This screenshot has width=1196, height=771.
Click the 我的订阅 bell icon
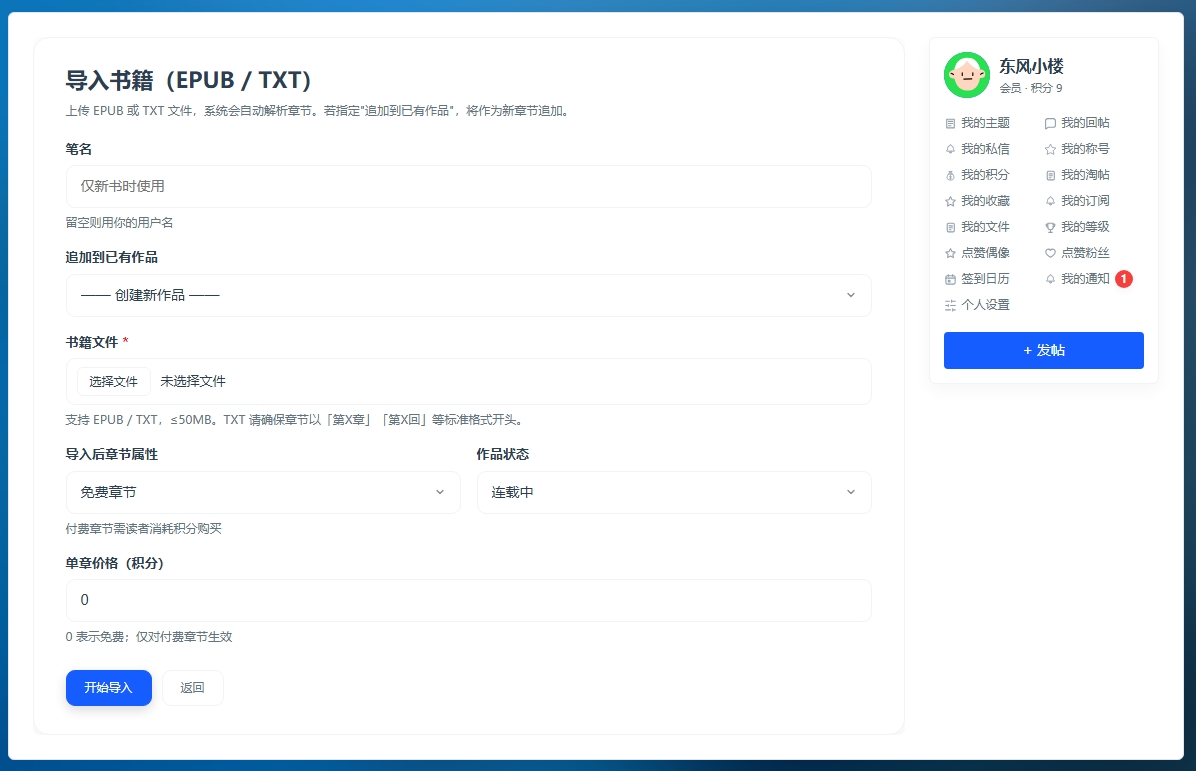click(x=1050, y=201)
